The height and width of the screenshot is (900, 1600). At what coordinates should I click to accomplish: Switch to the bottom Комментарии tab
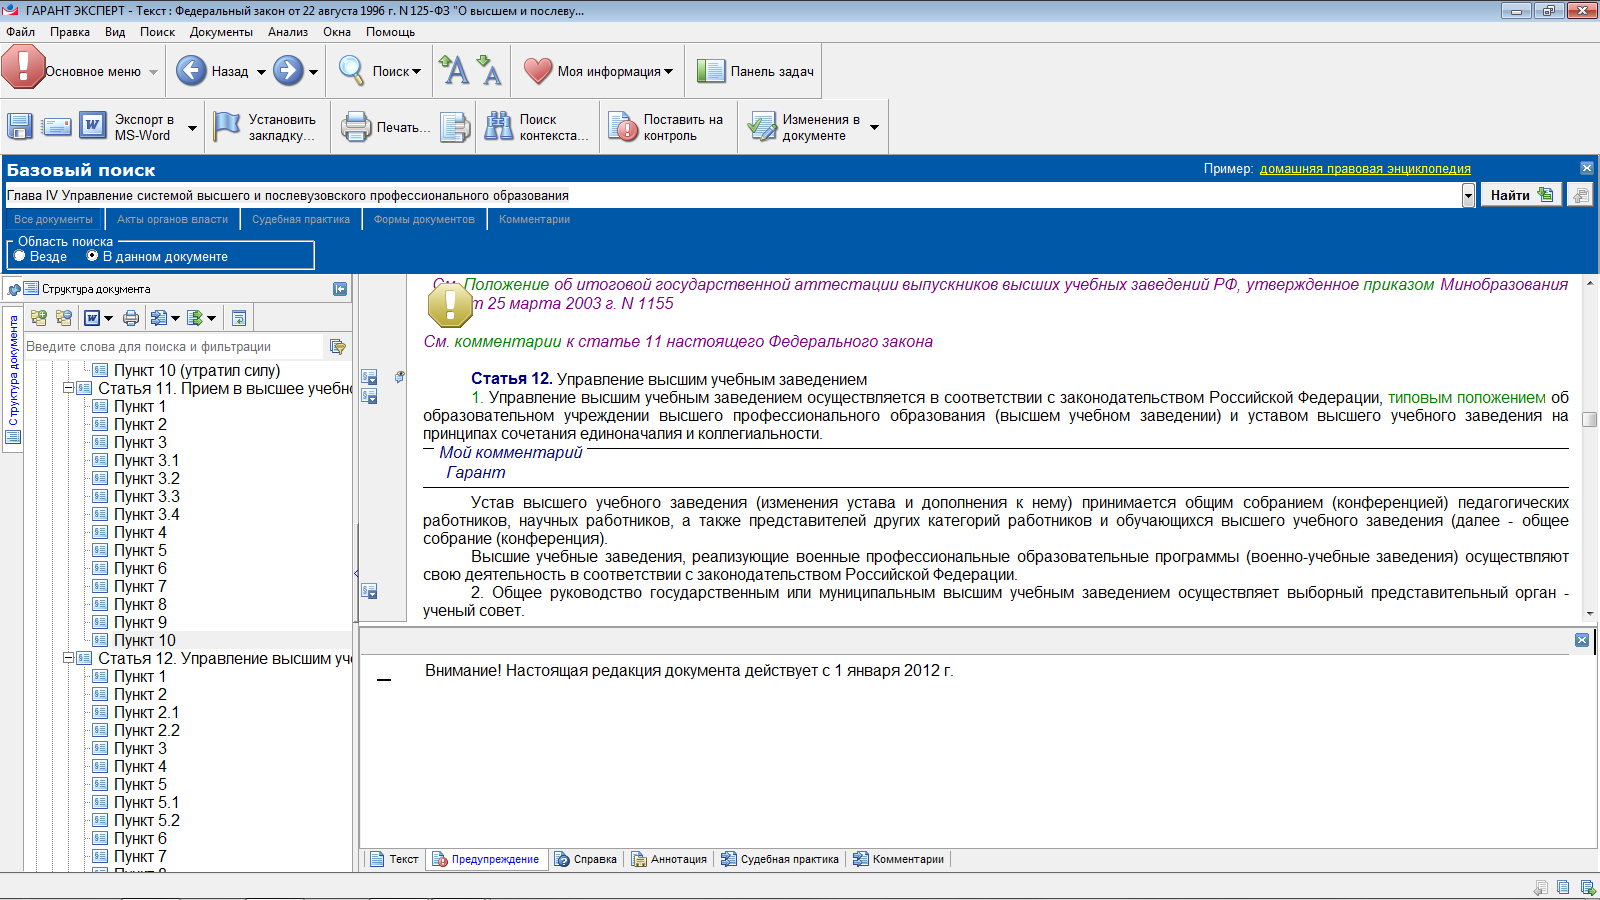point(898,859)
